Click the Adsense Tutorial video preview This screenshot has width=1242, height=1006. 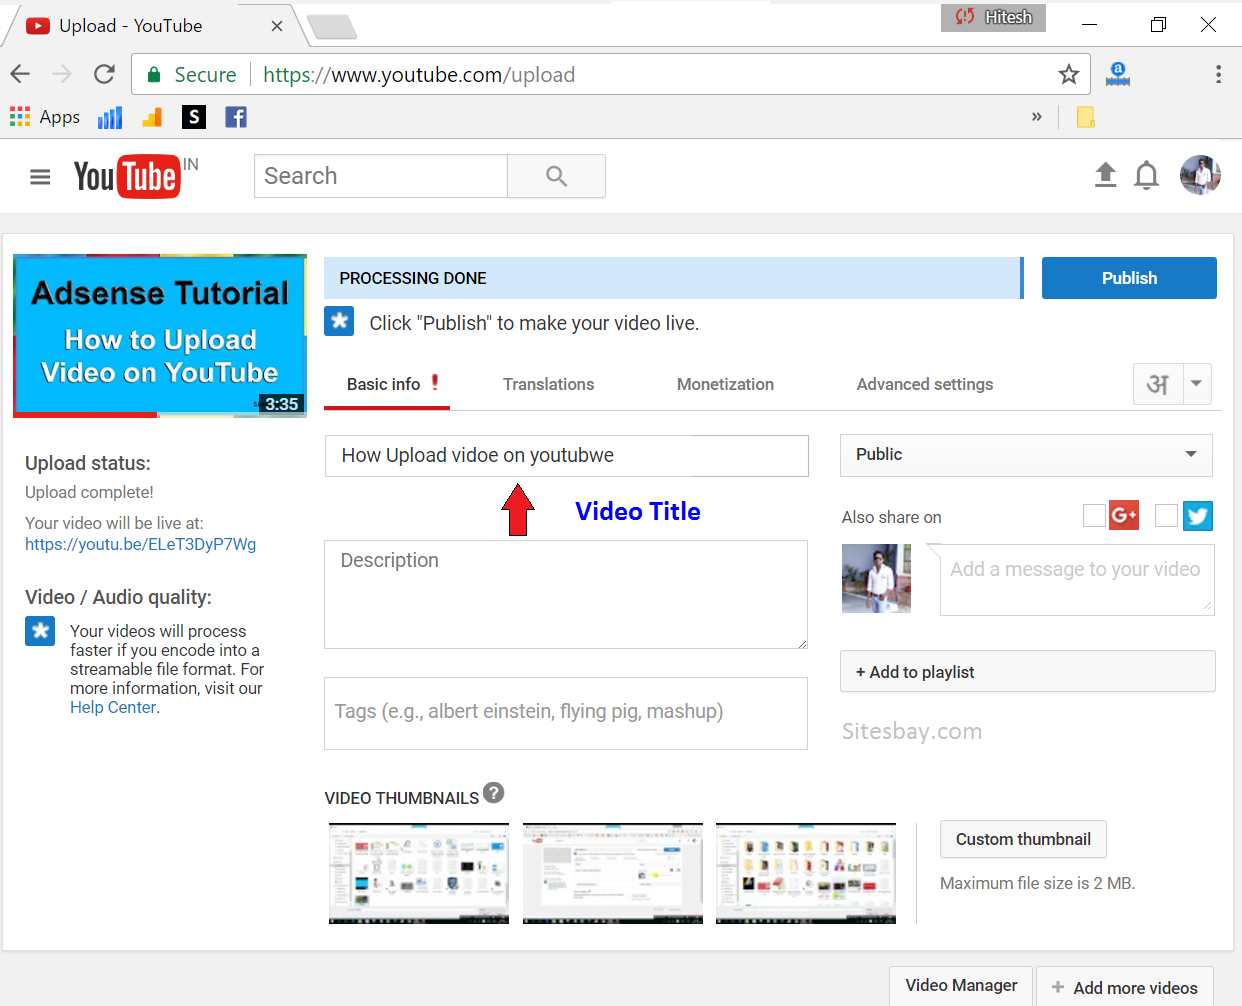160,335
